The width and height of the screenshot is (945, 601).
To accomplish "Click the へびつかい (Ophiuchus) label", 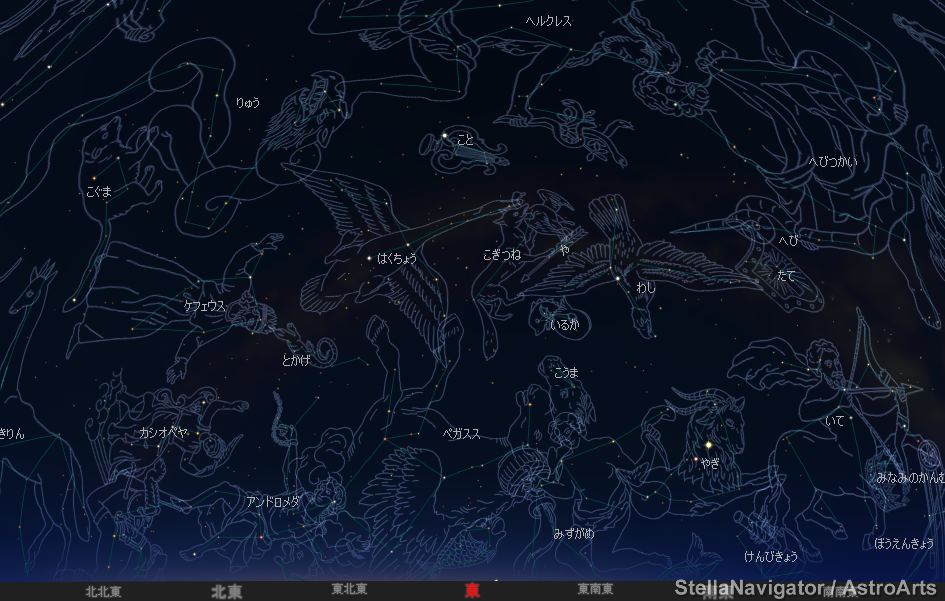I will (x=833, y=161).
